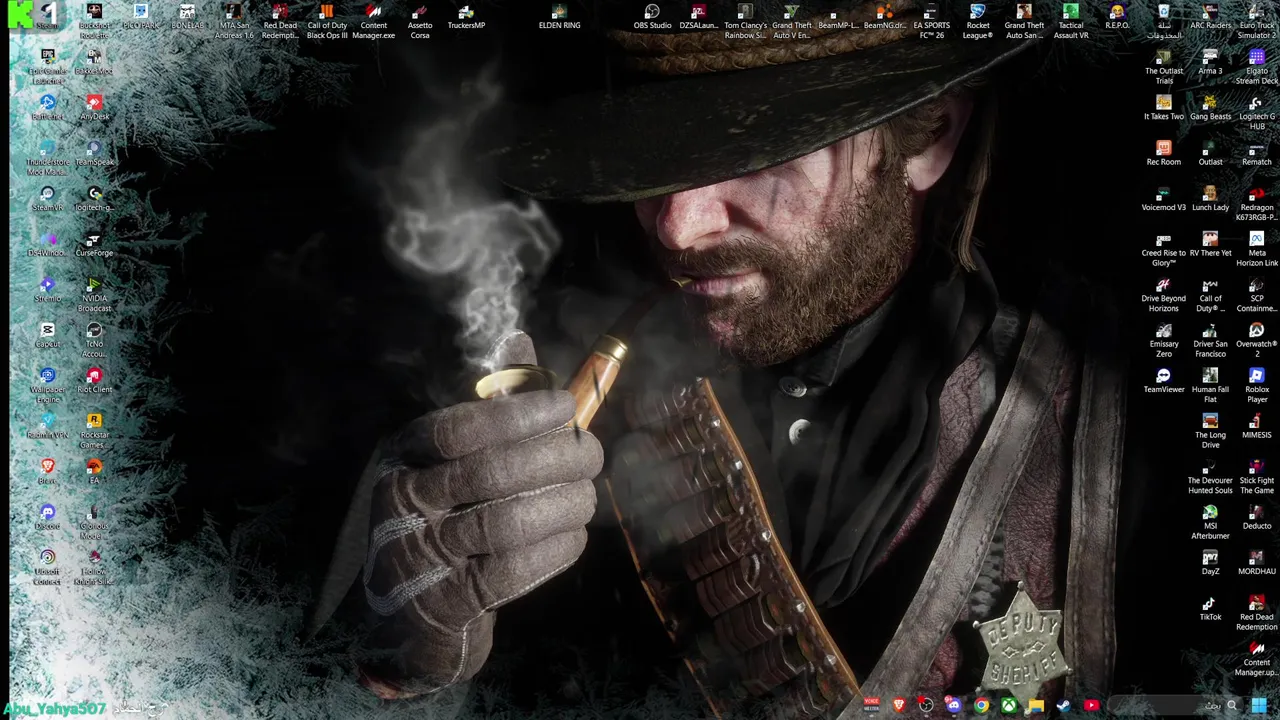Launch Human Fall Flat icon
Image resolution: width=1280 pixels, height=720 pixels.
click(x=1210, y=386)
